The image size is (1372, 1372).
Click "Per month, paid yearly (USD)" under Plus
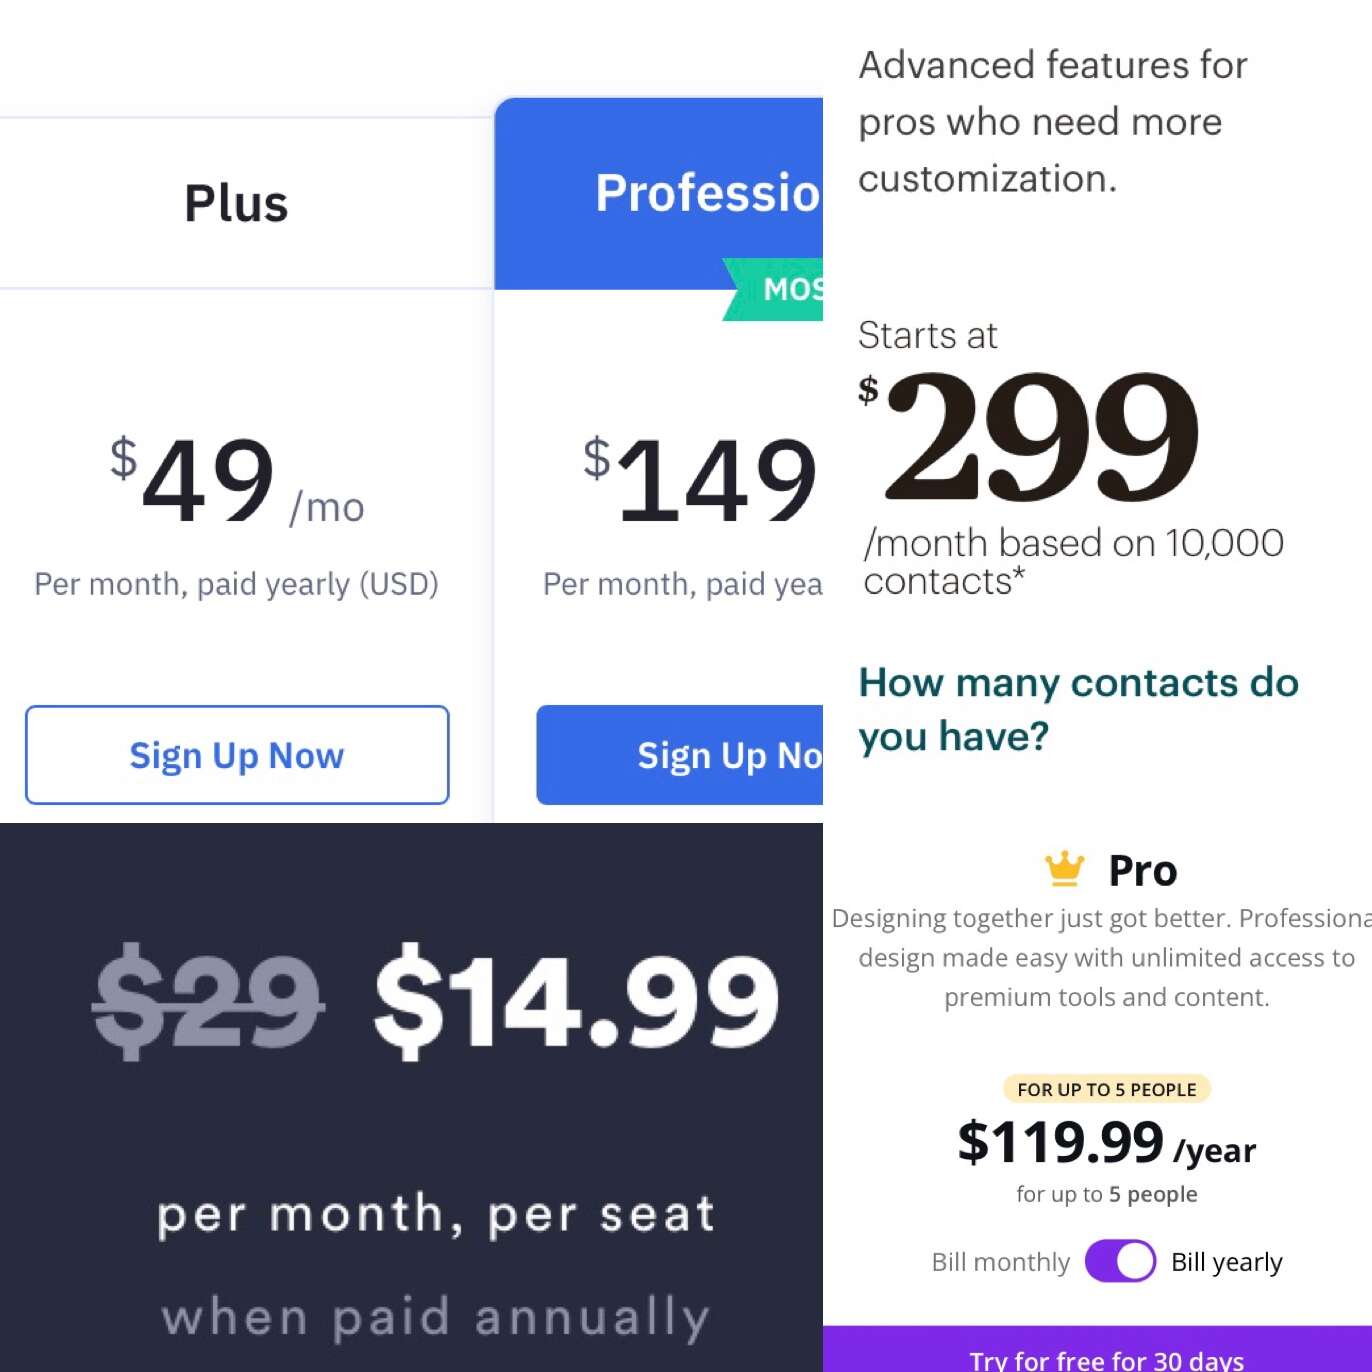[x=237, y=584]
